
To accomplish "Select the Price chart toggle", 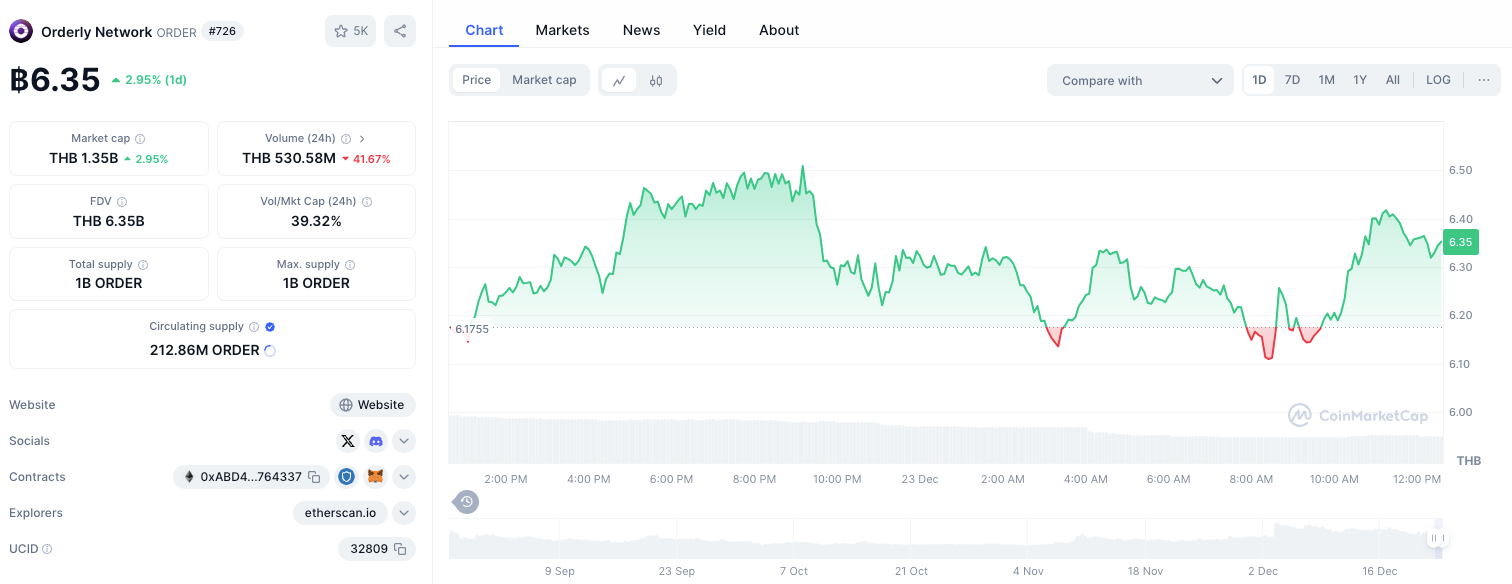I will tap(477, 80).
